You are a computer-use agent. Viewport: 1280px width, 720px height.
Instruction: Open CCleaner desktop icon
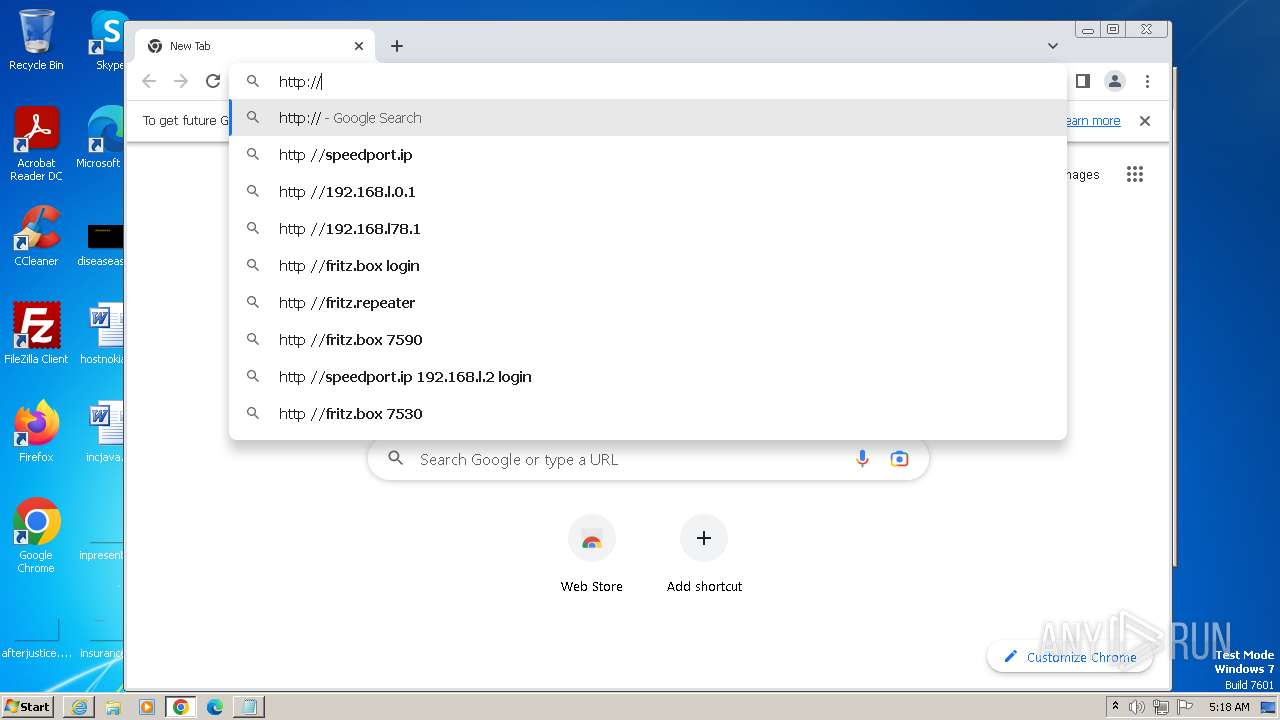pos(36,237)
